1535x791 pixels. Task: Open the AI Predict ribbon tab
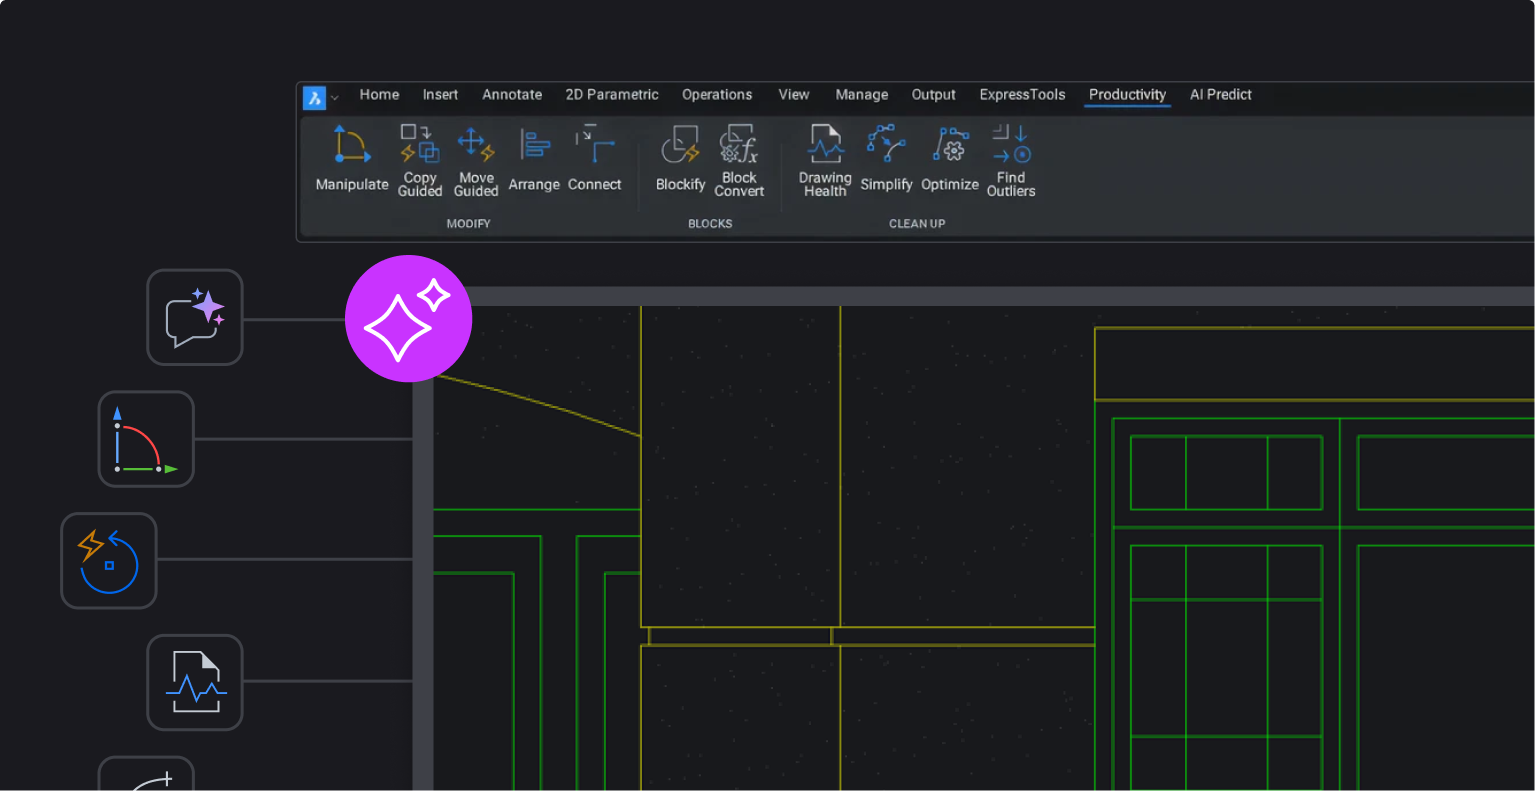[x=1220, y=94]
